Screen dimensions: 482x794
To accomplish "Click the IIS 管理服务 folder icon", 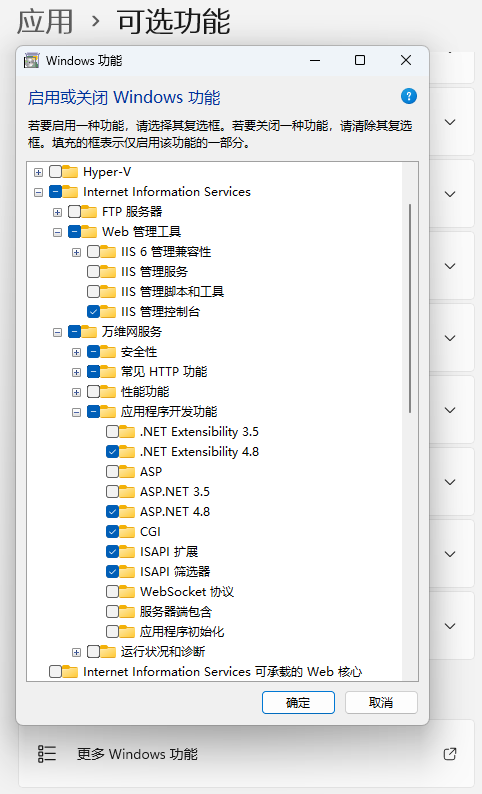I will (x=108, y=271).
